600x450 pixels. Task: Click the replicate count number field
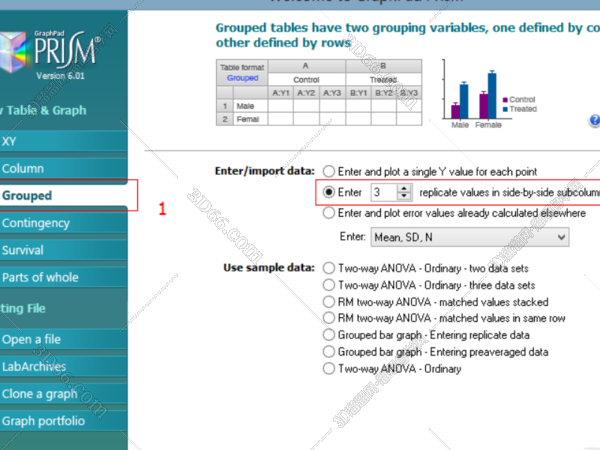coord(381,192)
